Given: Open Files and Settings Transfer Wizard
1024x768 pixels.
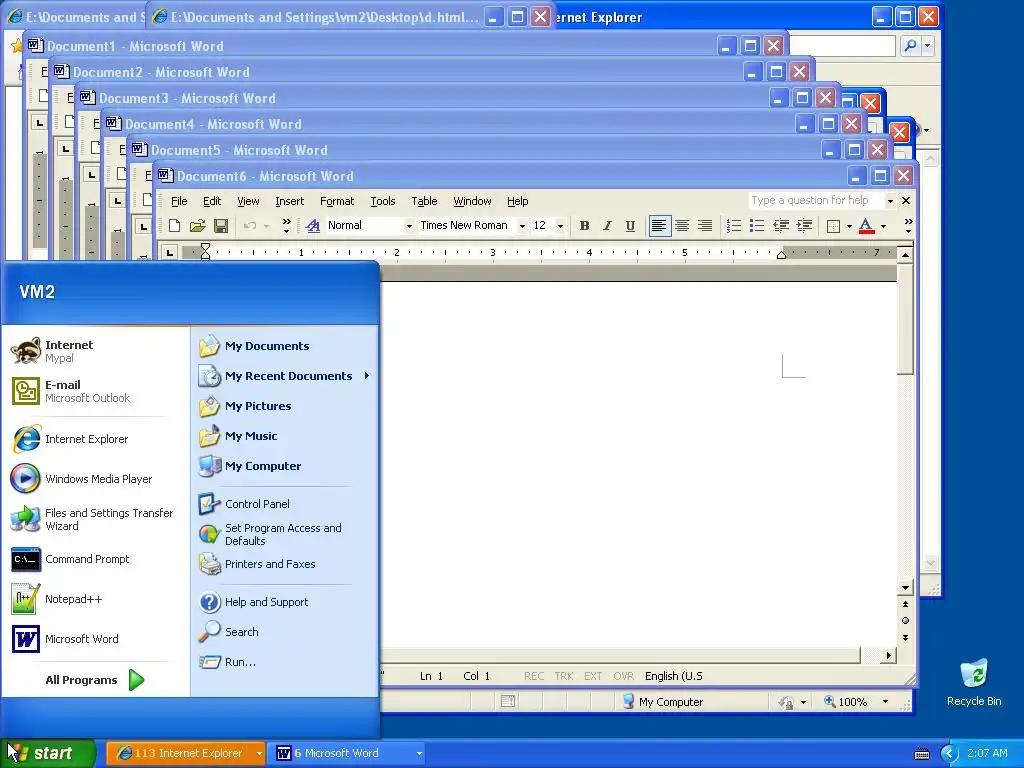Looking at the screenshot, I should (95, 519).
